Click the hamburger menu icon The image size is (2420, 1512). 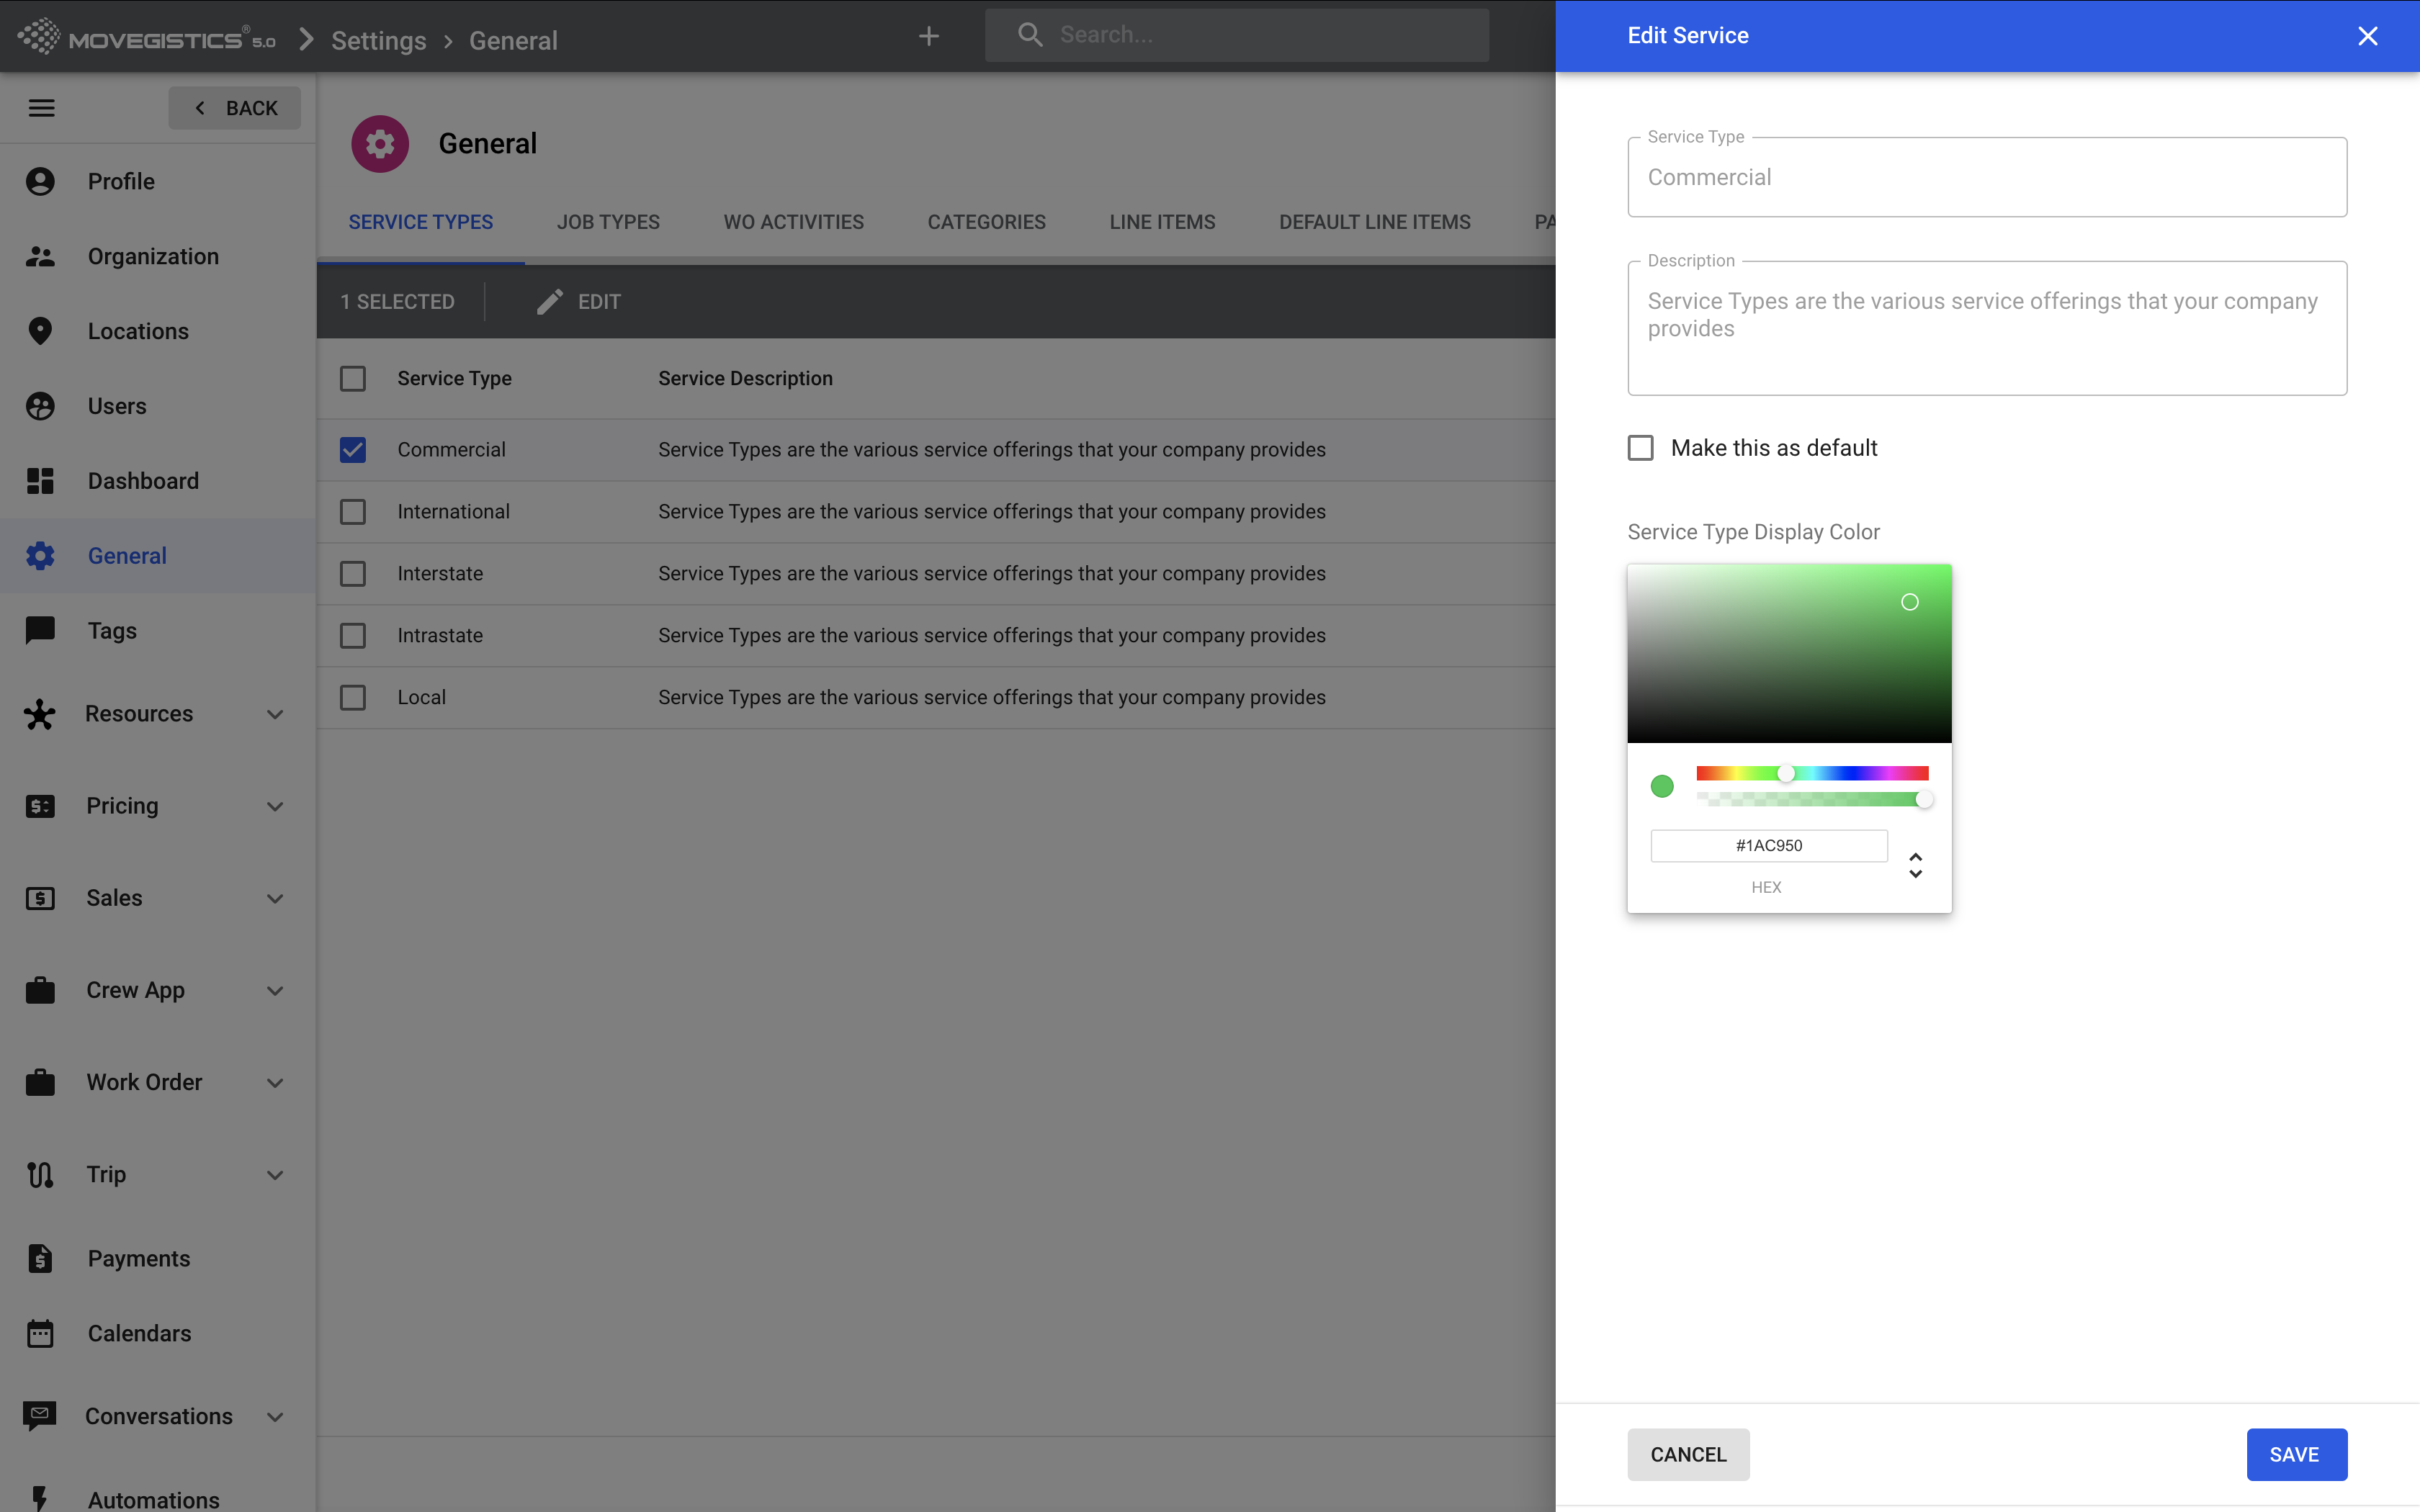click(x=41, y=108)
